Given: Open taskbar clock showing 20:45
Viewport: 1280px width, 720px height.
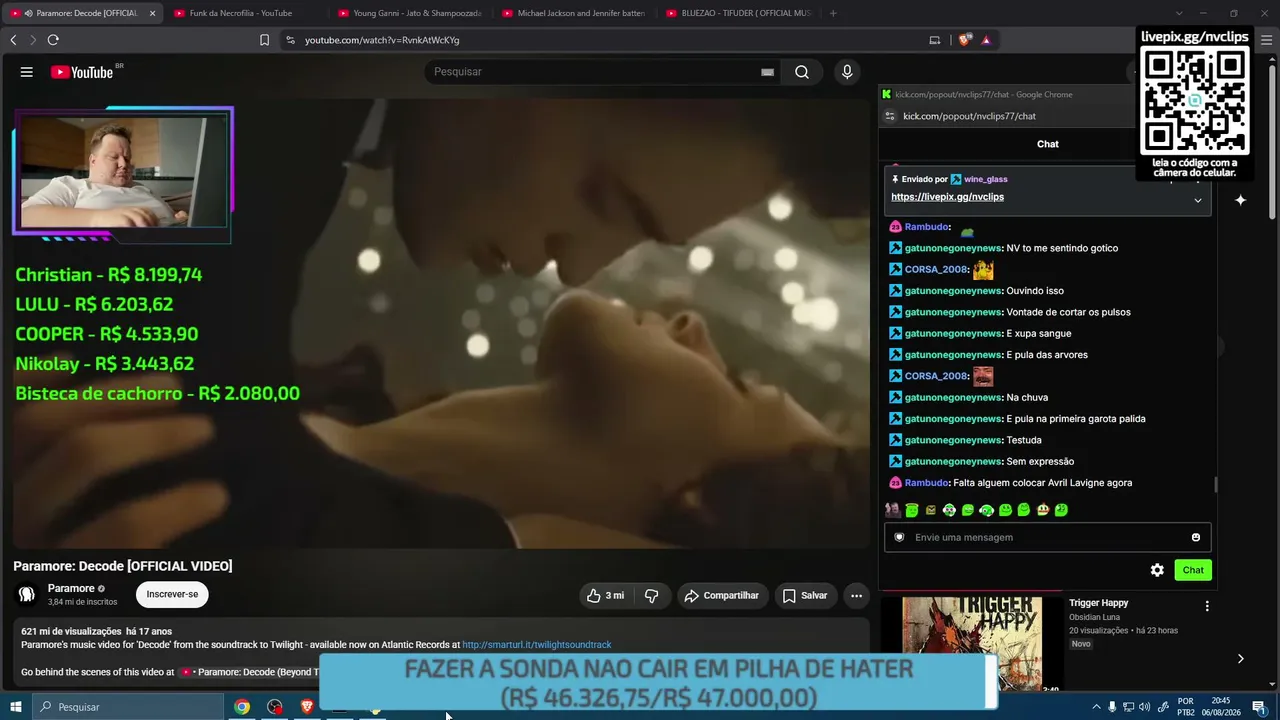Looking at the screenshot, I should pyautogui.click(x=1220, y=707).
